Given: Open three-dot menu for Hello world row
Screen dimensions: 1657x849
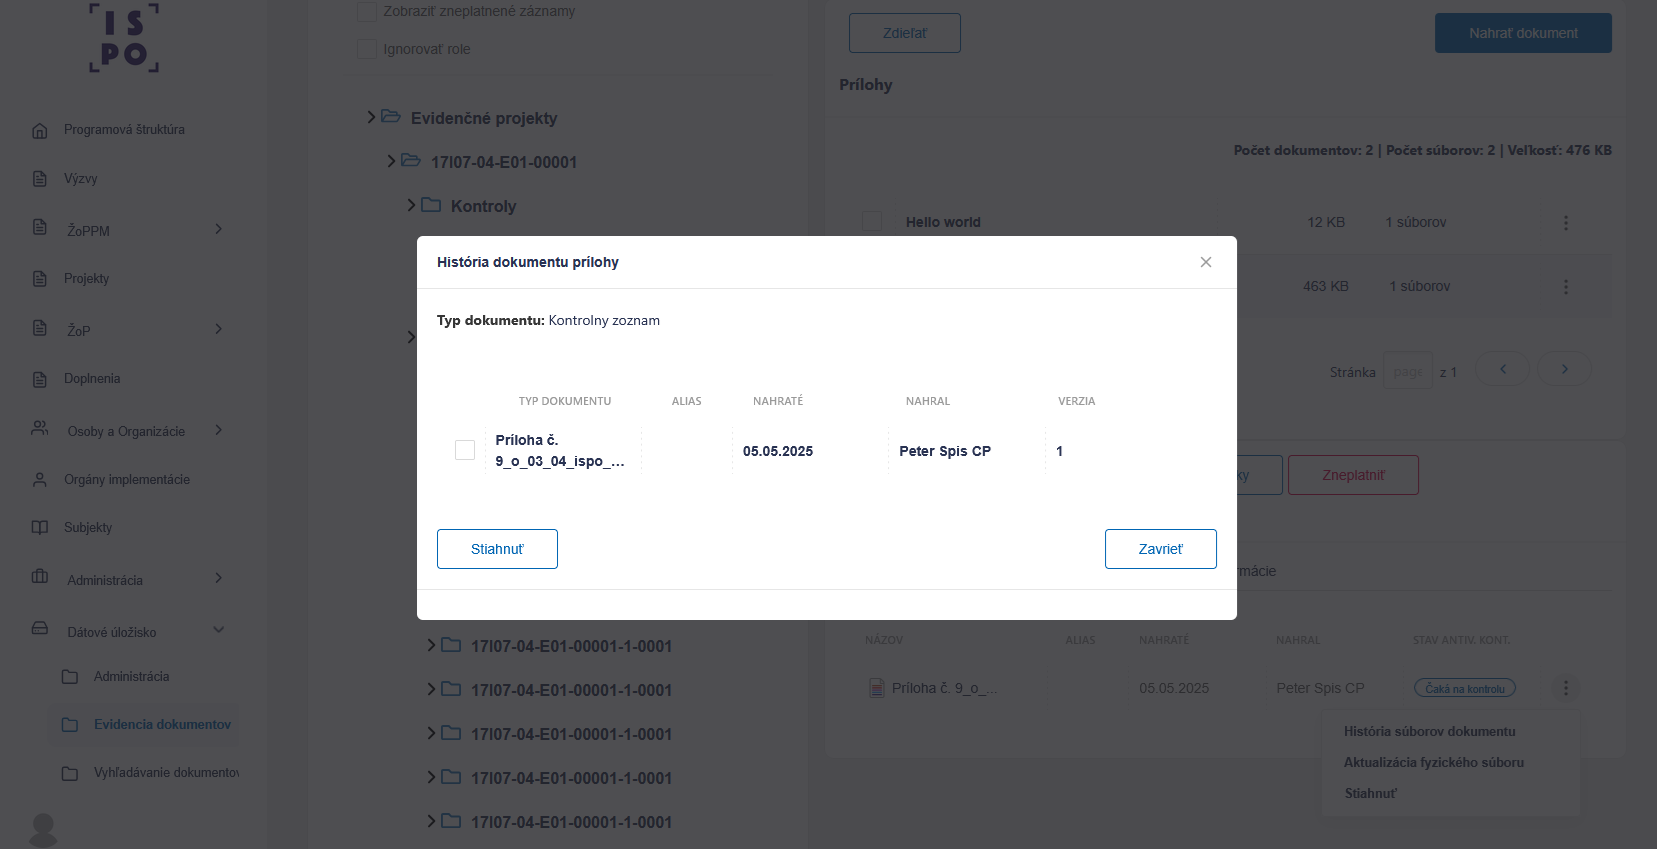Looking at the screenshot, I should [1566, 222].
